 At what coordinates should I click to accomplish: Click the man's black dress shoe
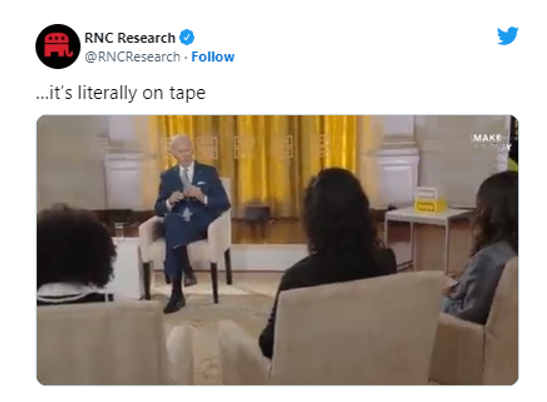[175, 304]
